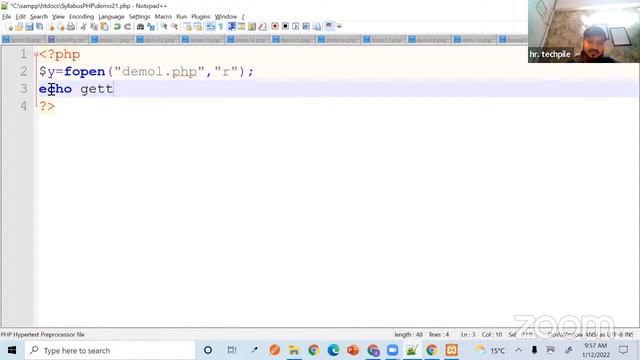The height and width of the screenshot is (360, 640).
Task: Click line number 2 in the margin
Action: coord(23,71)
